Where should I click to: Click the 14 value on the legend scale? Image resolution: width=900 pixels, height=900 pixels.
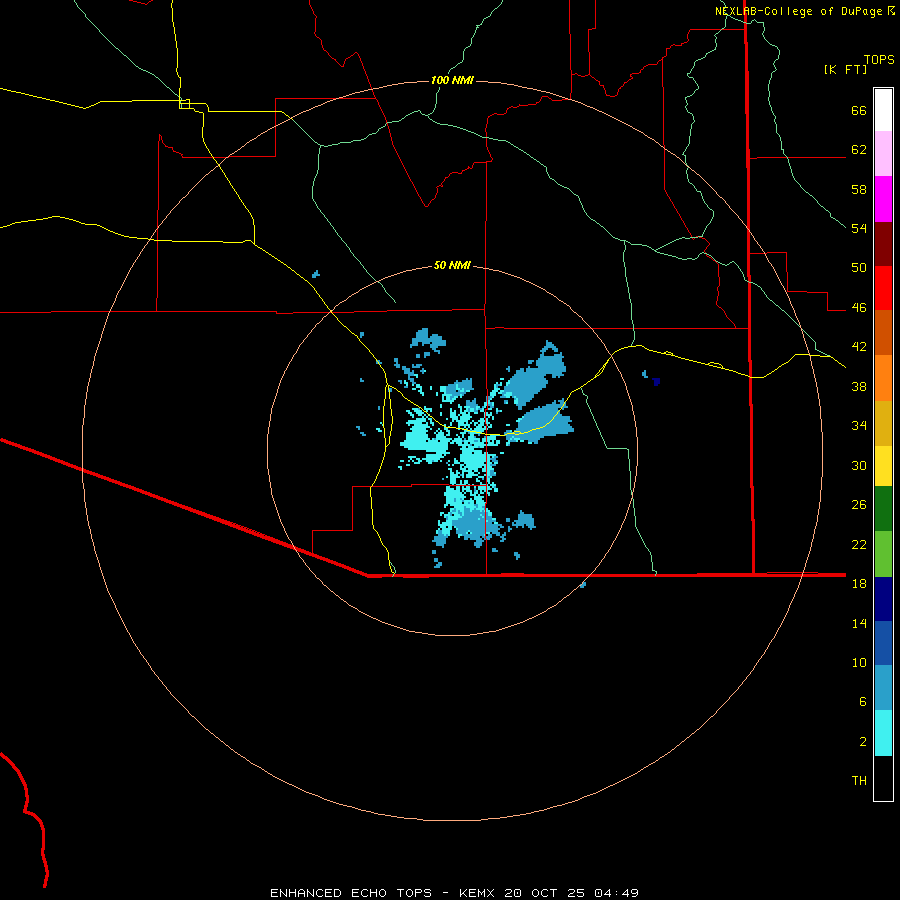[859, 623]
